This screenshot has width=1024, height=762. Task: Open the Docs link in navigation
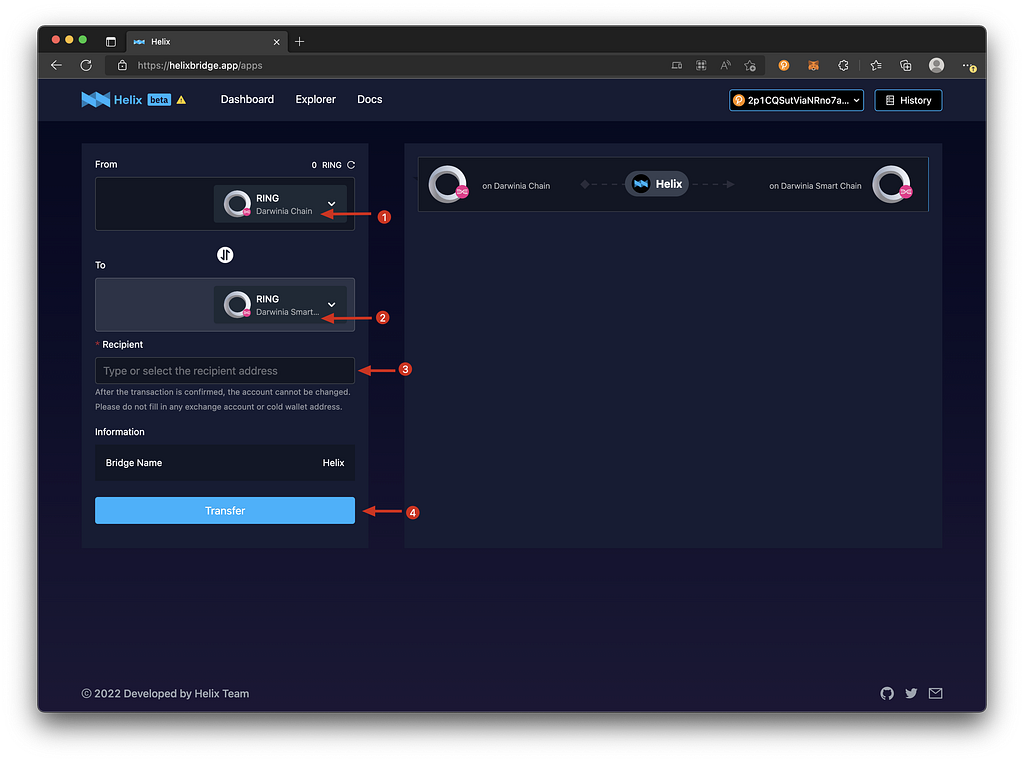(x=370, y=99)
